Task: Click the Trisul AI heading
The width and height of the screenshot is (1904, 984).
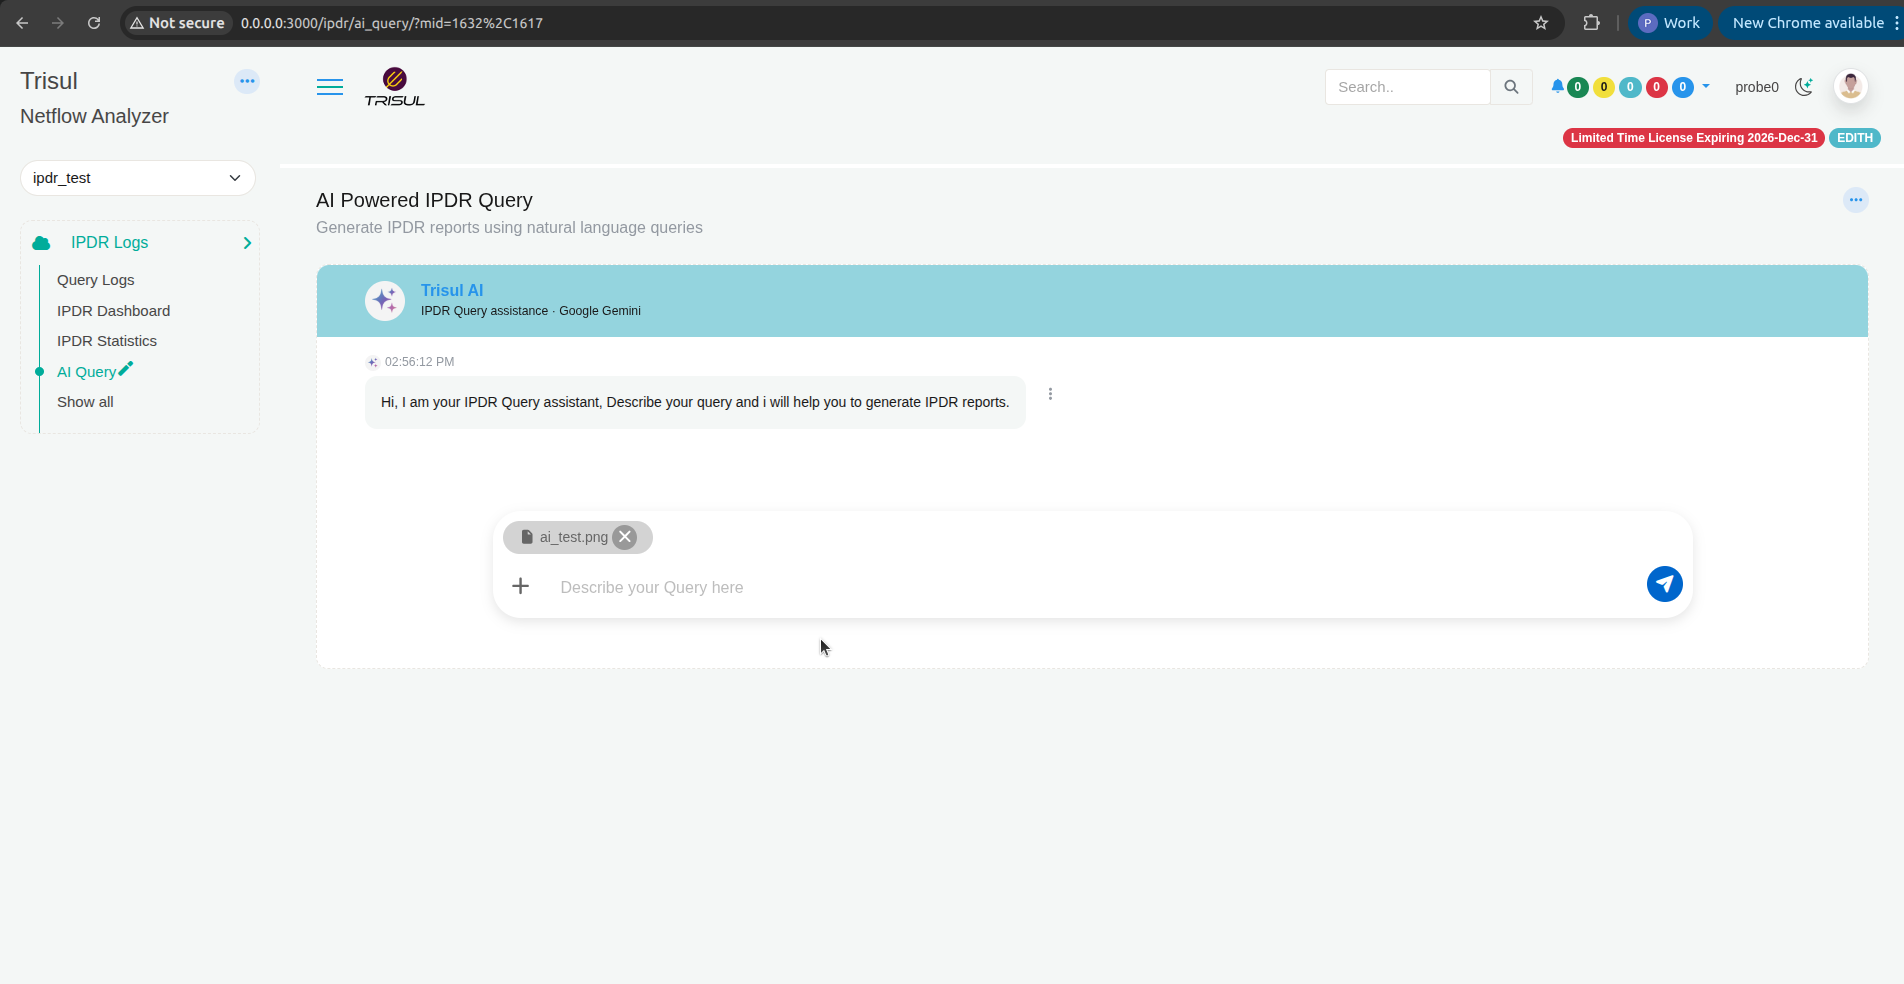Action: 452,290
